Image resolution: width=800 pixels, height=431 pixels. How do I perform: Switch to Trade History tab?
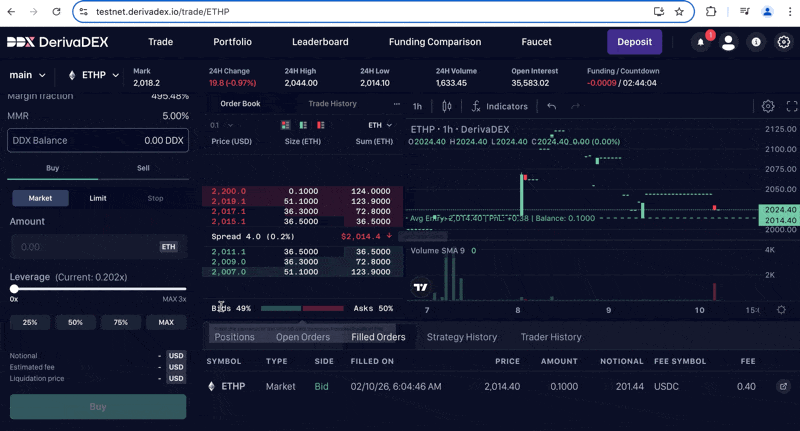[332, 104]
